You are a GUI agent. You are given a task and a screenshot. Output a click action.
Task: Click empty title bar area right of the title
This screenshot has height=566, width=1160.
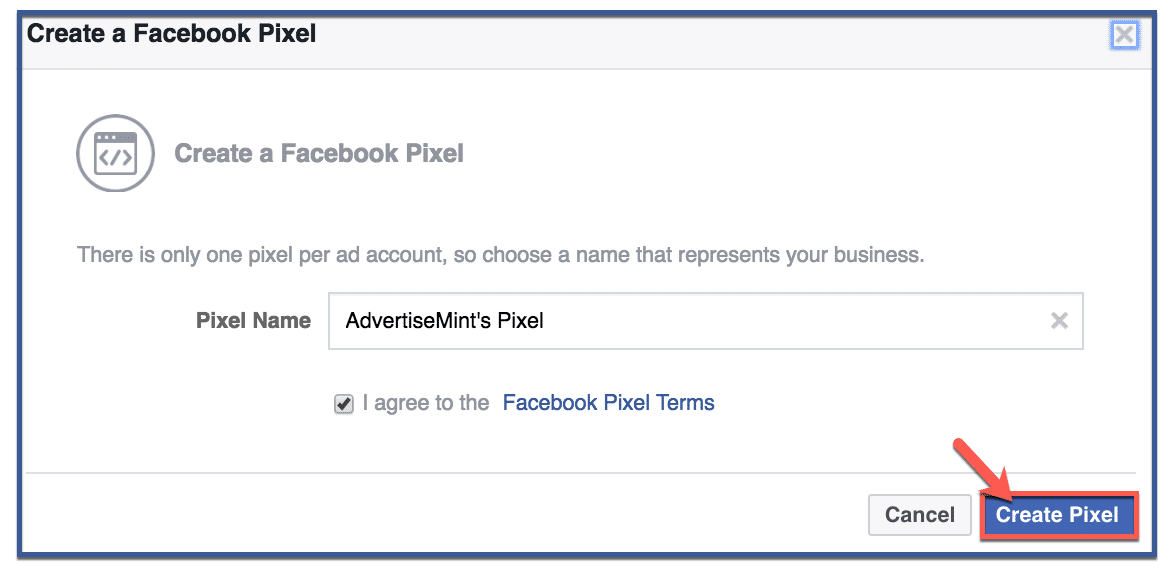(700, 34)
